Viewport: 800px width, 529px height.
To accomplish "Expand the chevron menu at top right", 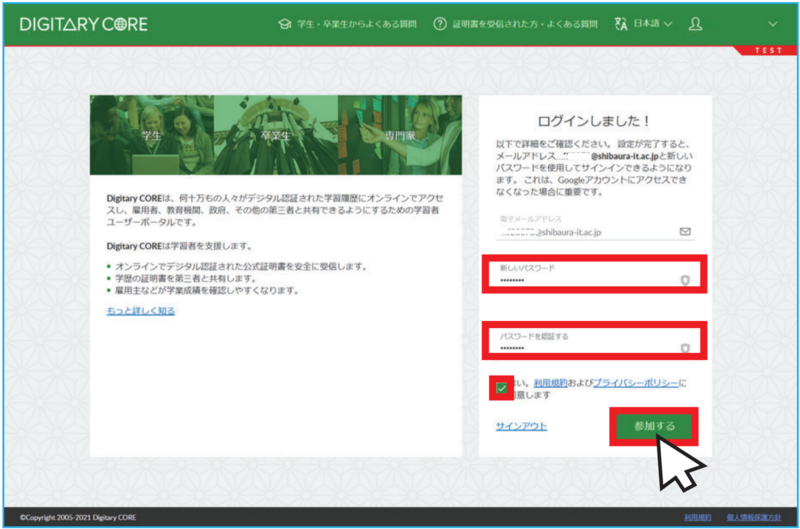I will (x=772, y=23).
